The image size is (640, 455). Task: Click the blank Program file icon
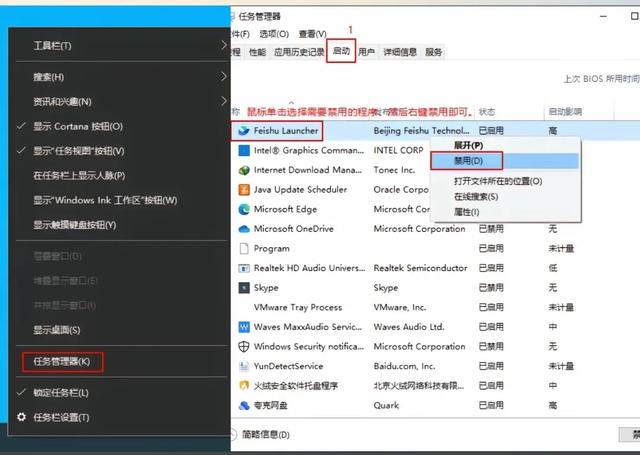(244, 248)
